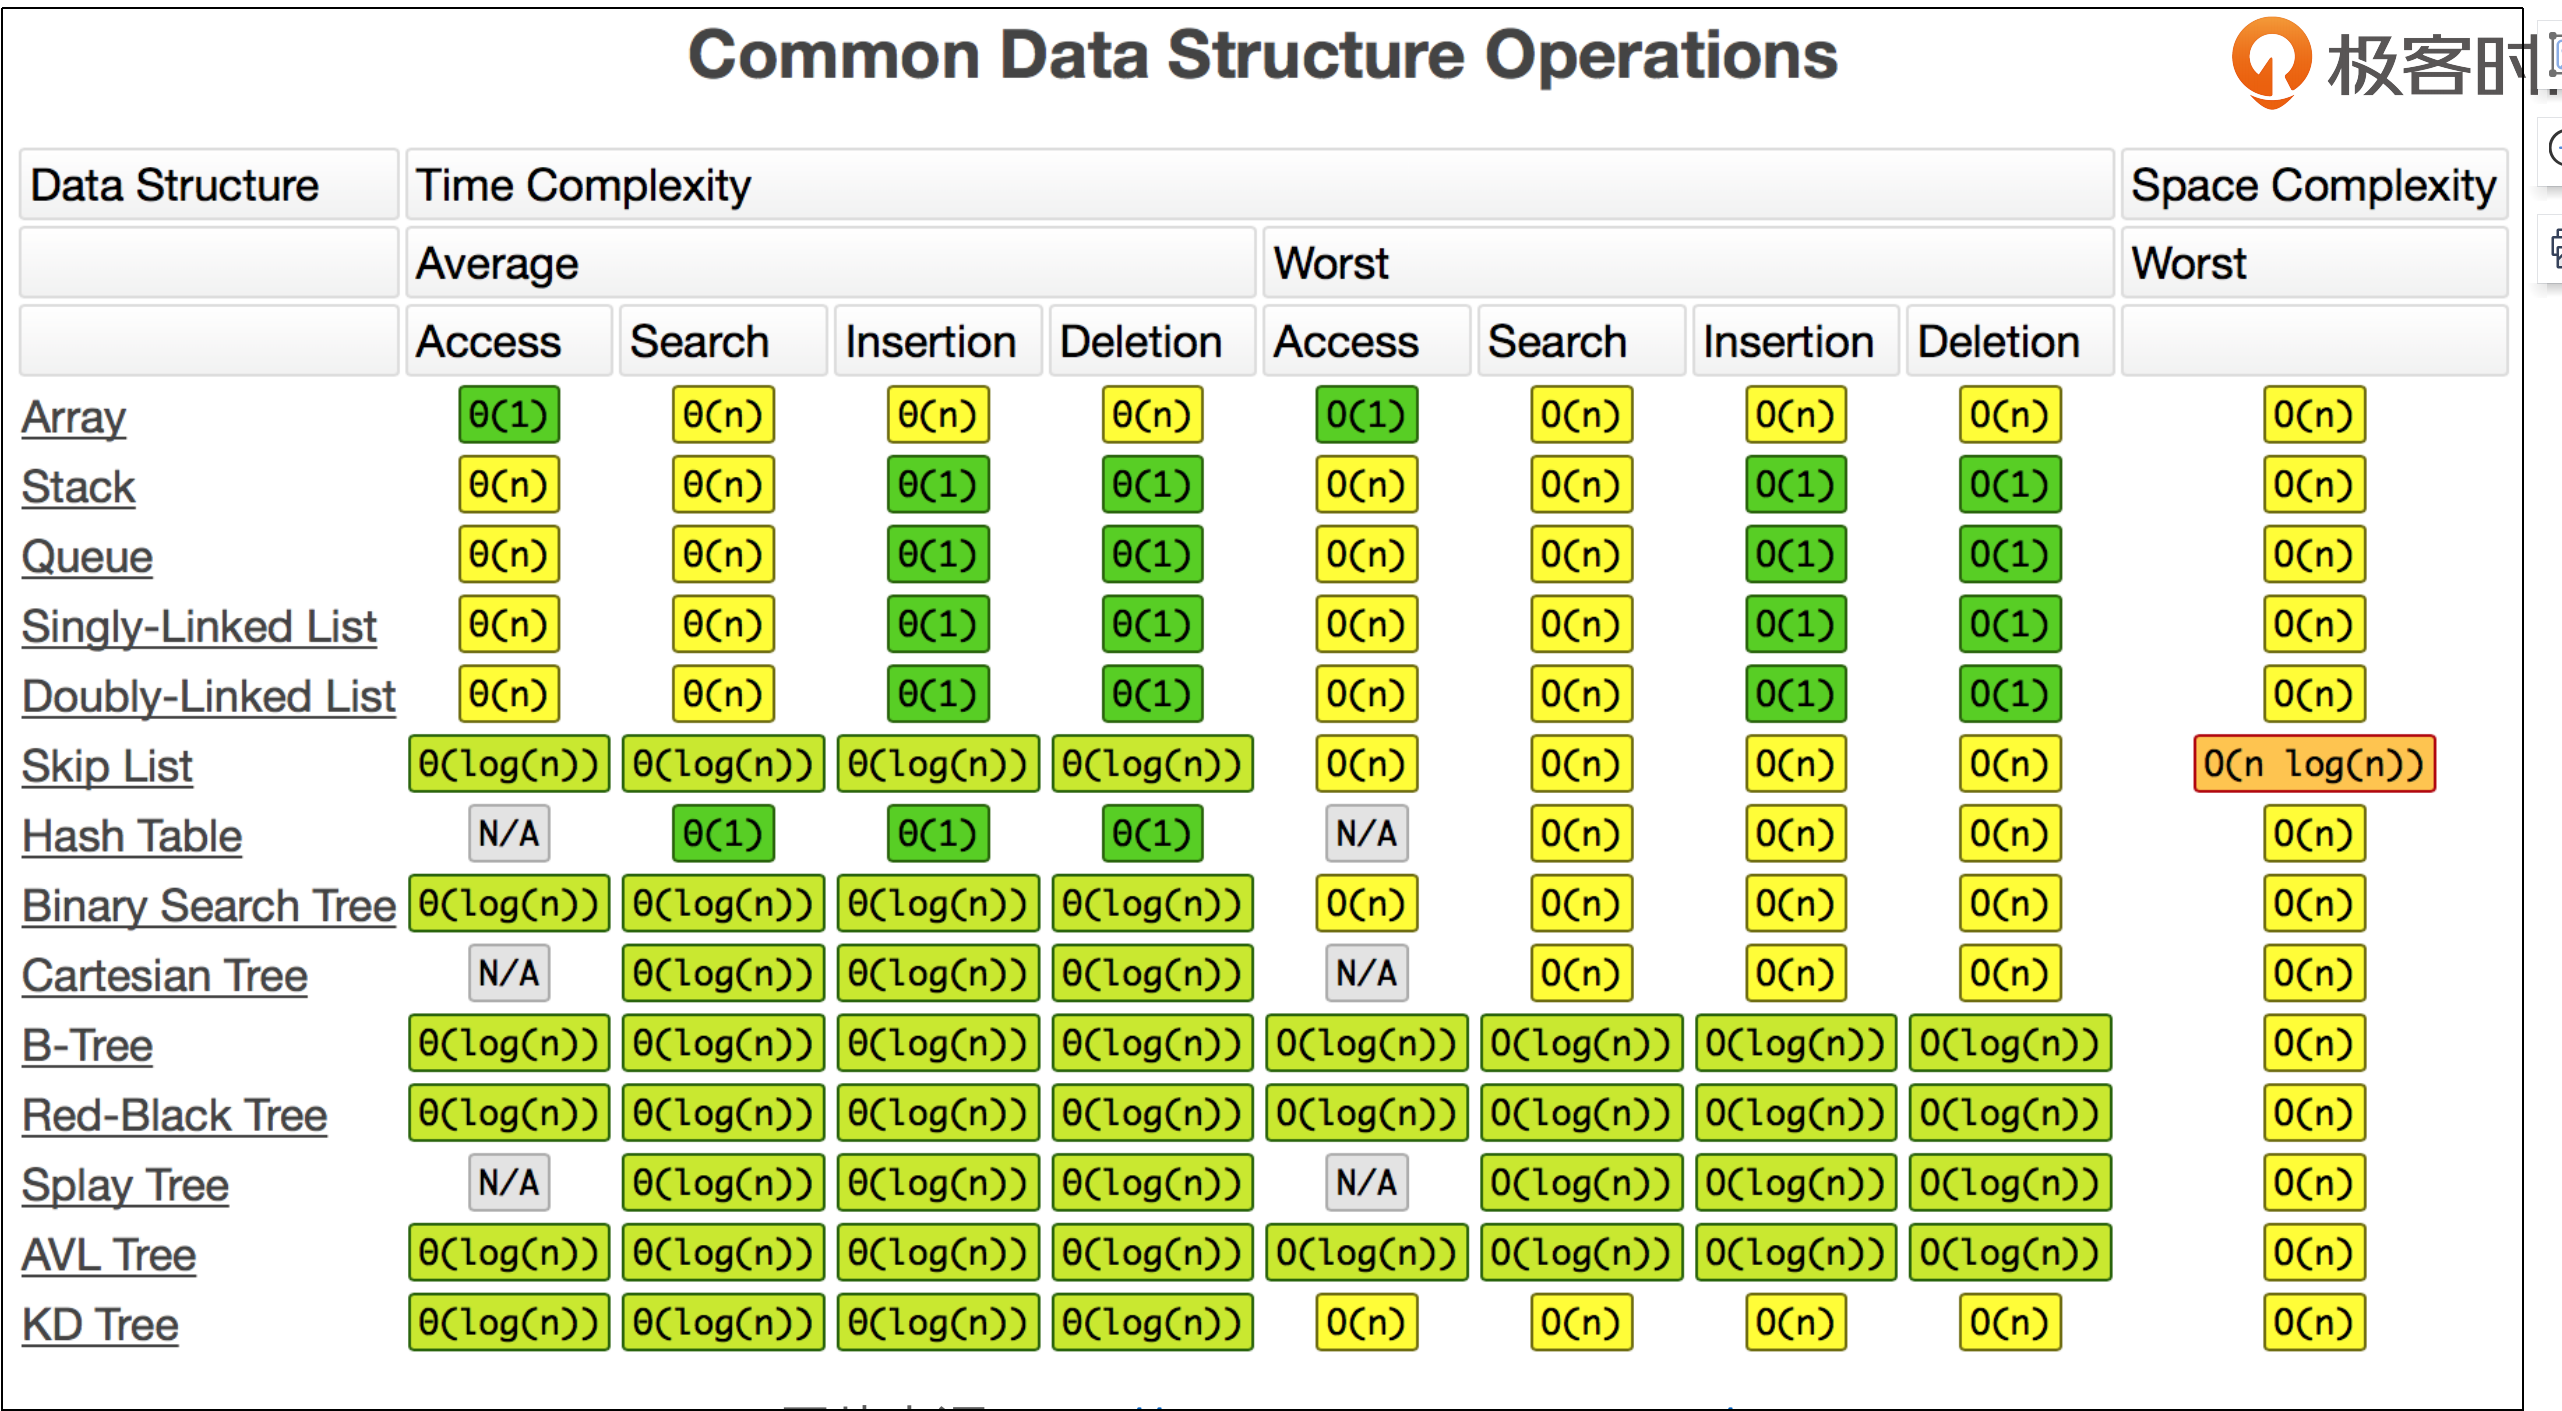2562x1411 pixels.
Task: Open the KD Tree link
Action: (x=100, y=1325)
